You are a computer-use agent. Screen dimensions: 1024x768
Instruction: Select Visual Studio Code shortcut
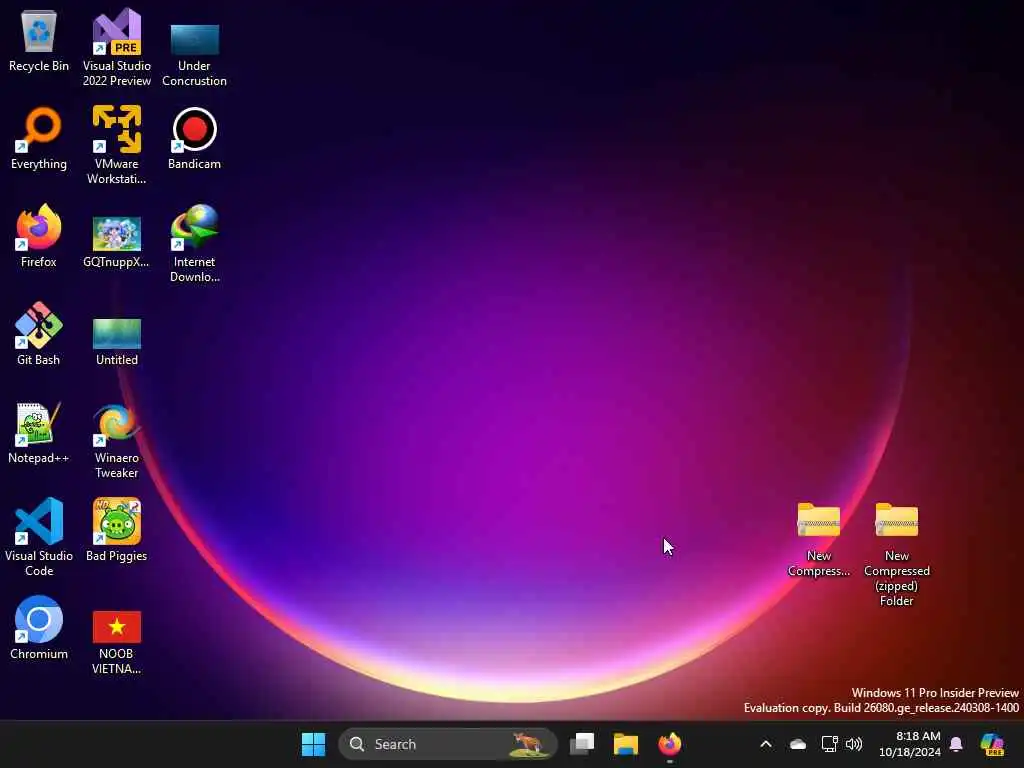(39, 537)
